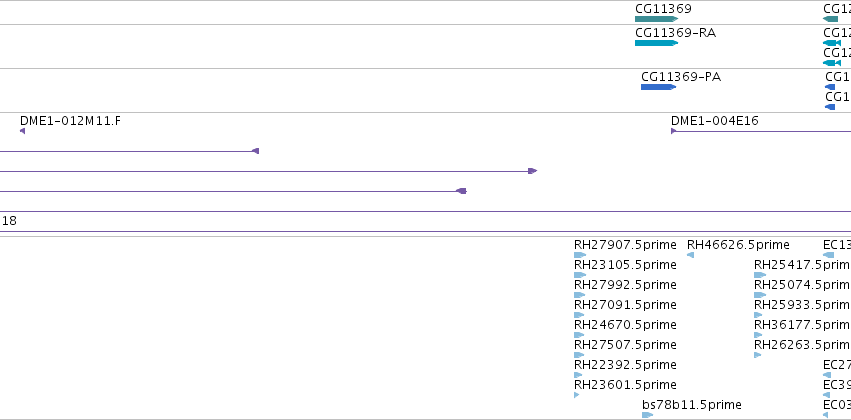Select the RH27992.5prime arrow glyph
851x420 pixels.
[580, 295]
